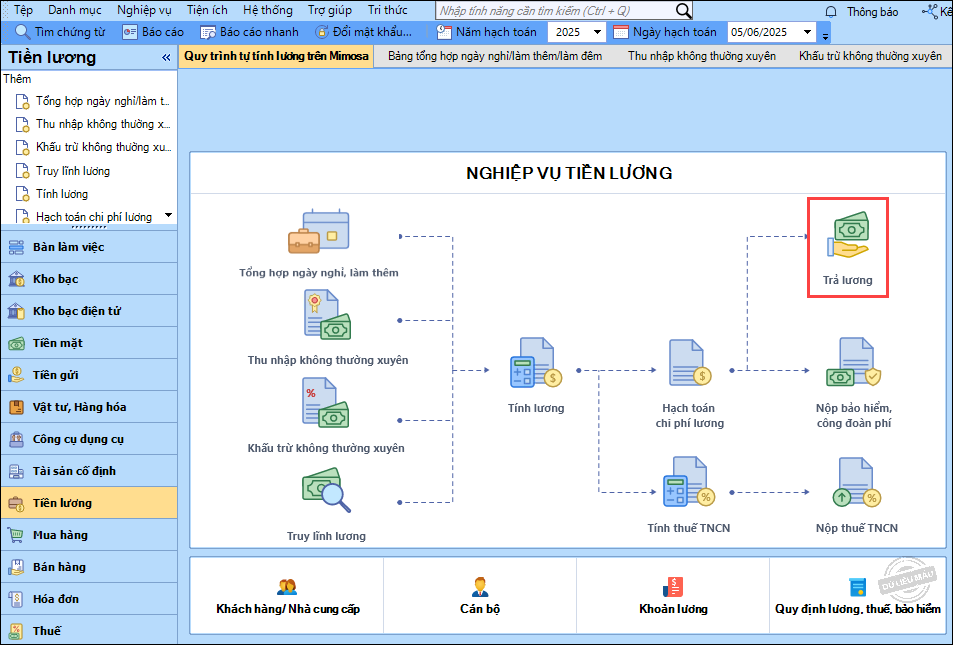Switch to Thu nhập không thường xuyên tab
The height and width of the screenshot is (645, 953).
pyautogui.click(x=701, y=57)
